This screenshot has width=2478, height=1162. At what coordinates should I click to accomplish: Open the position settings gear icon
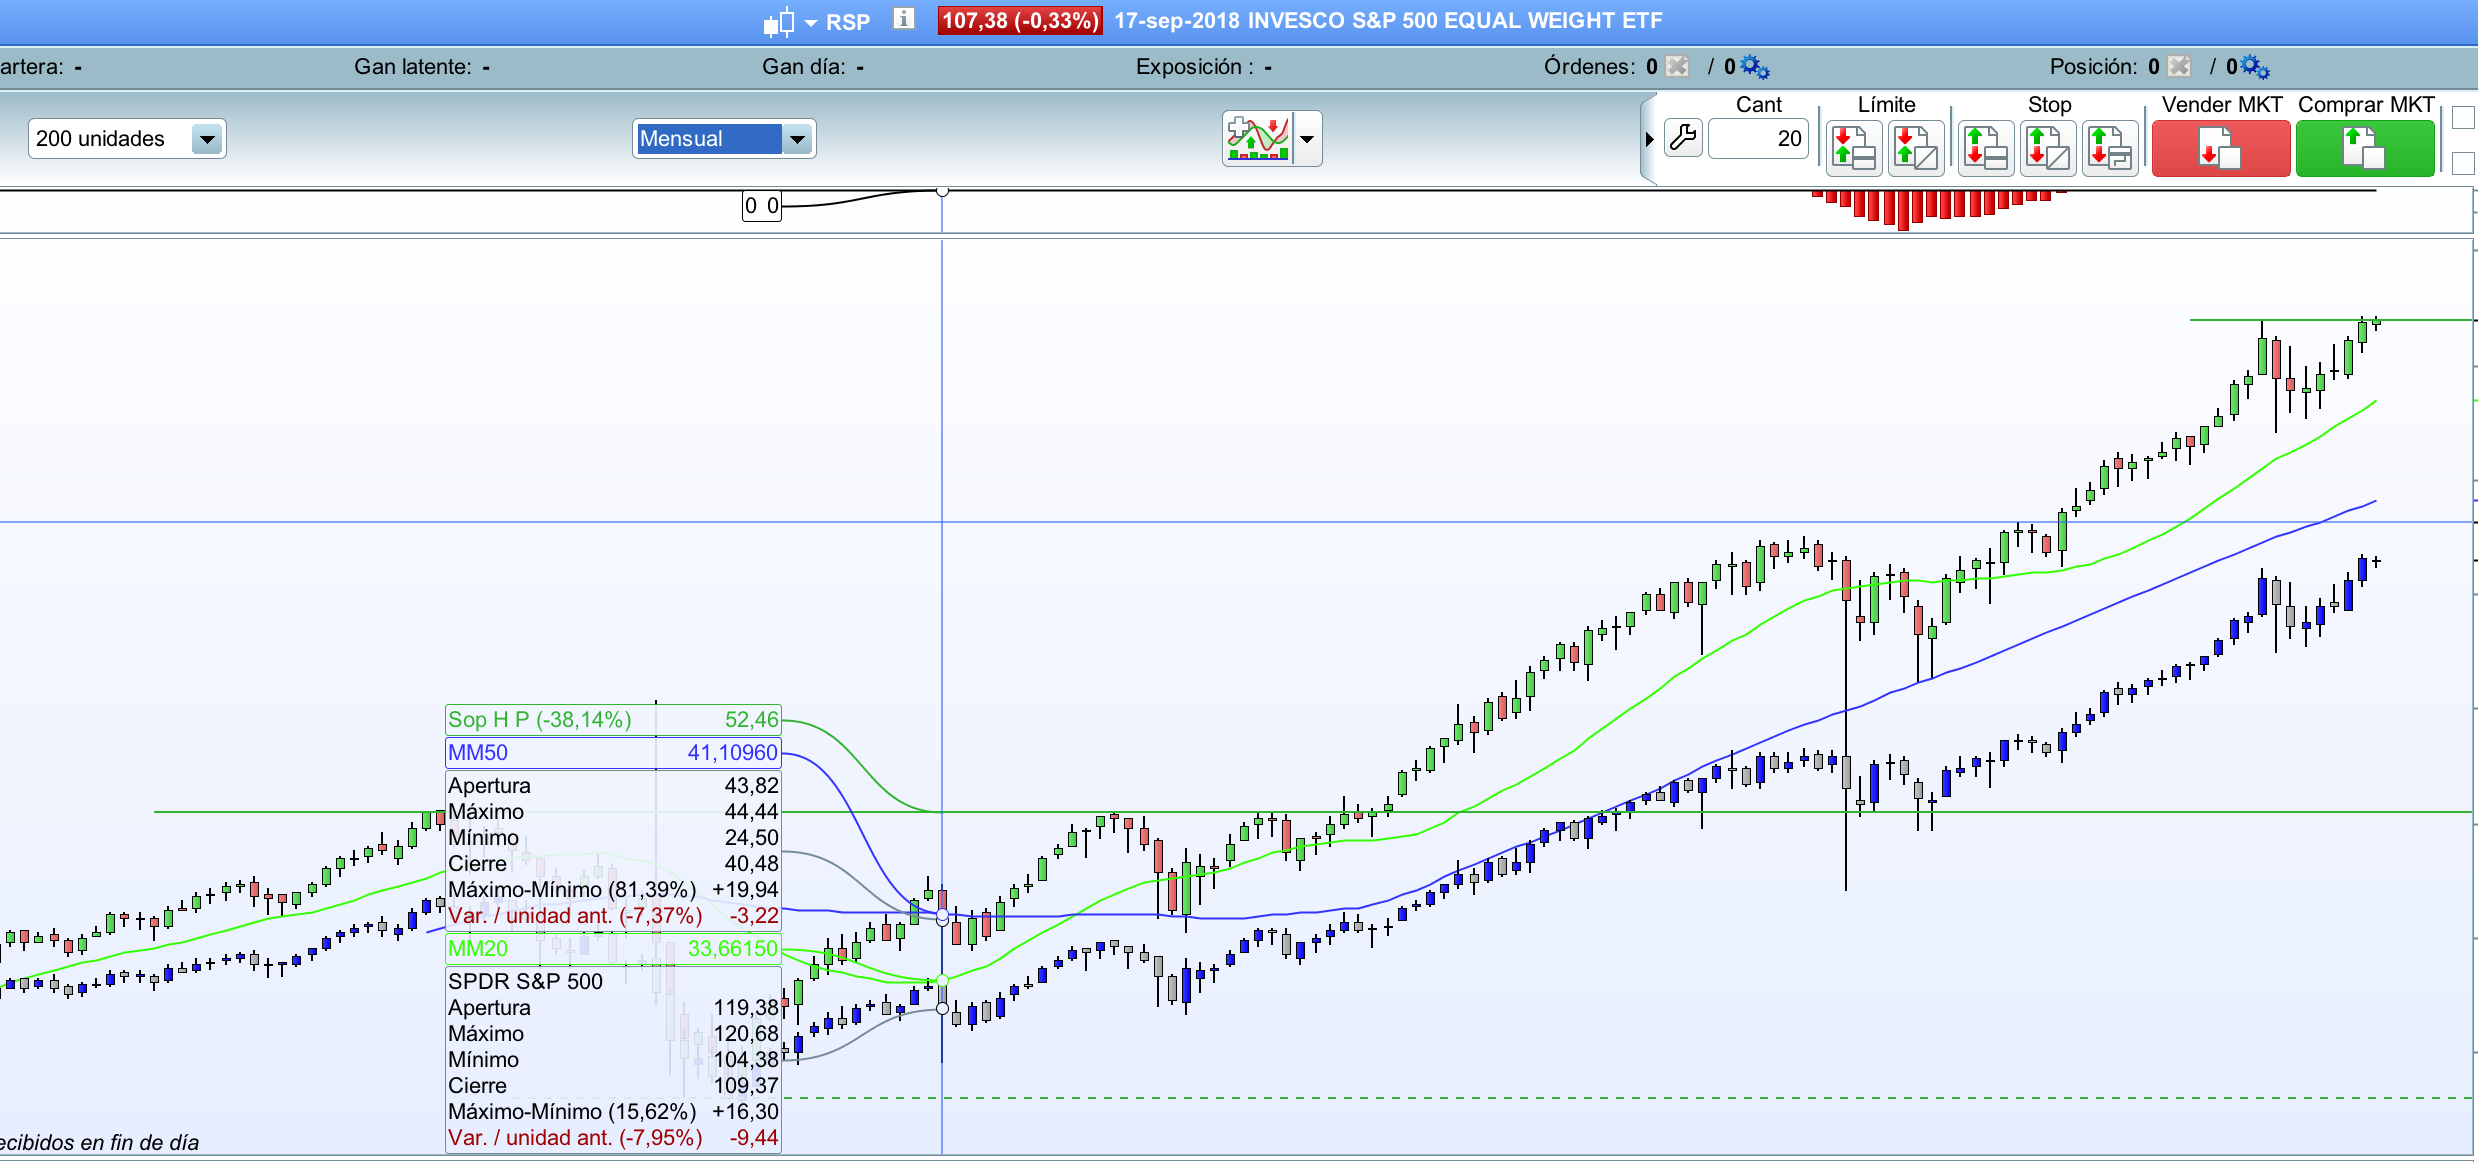click(x=2255, y=67)
